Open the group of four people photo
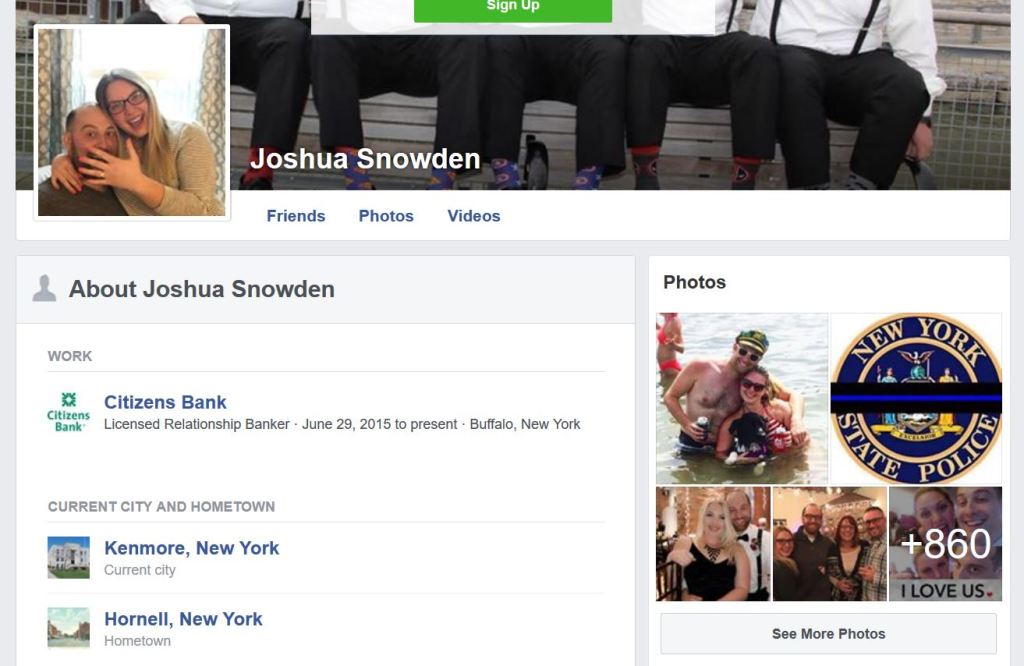Screen dimensions: 1024x666 pos(829,543)
